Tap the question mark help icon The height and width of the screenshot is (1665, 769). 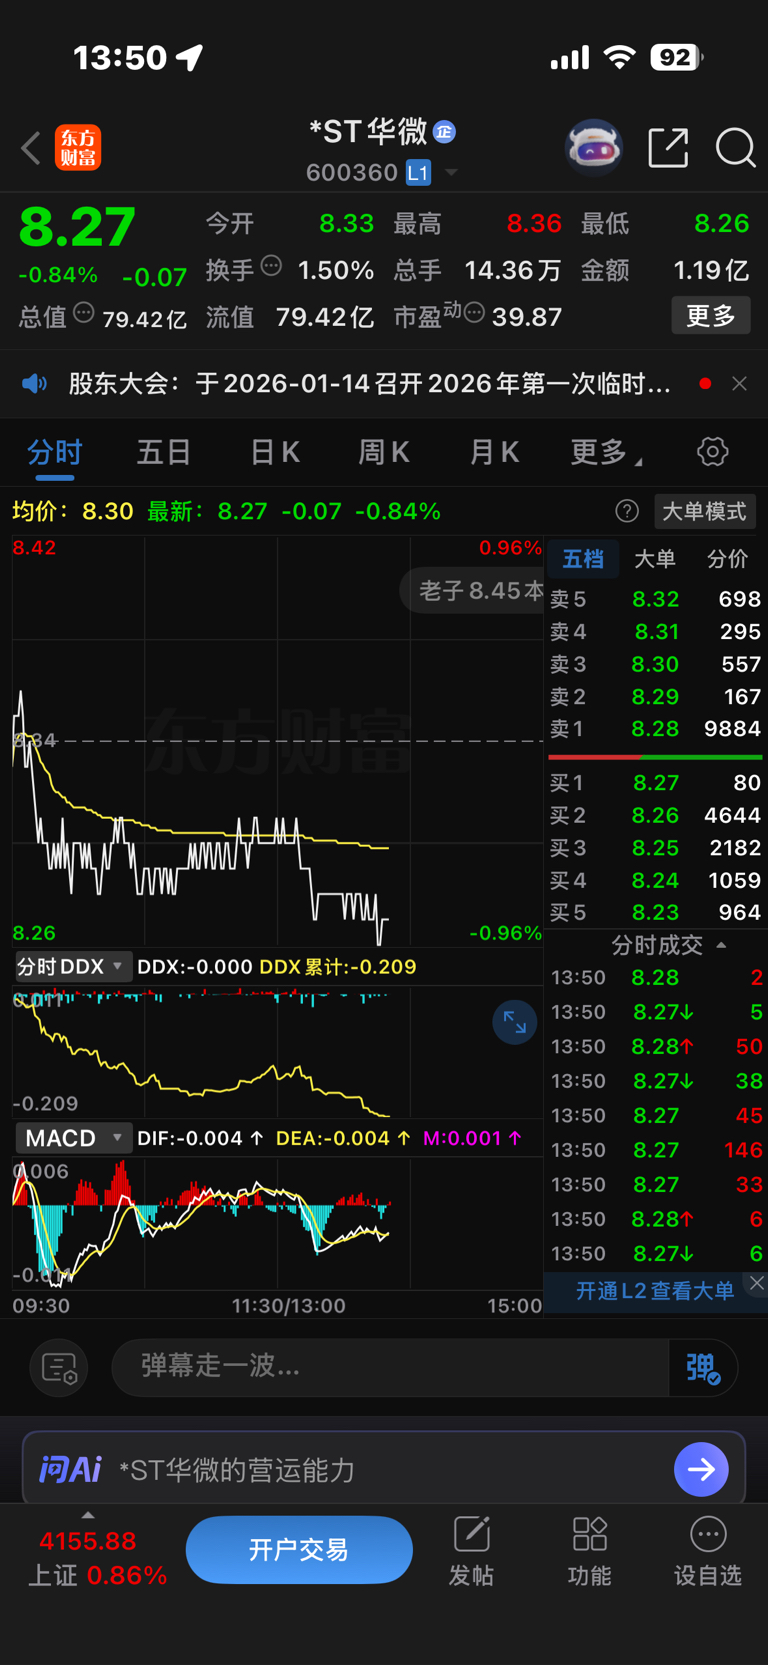pos(627,512)
